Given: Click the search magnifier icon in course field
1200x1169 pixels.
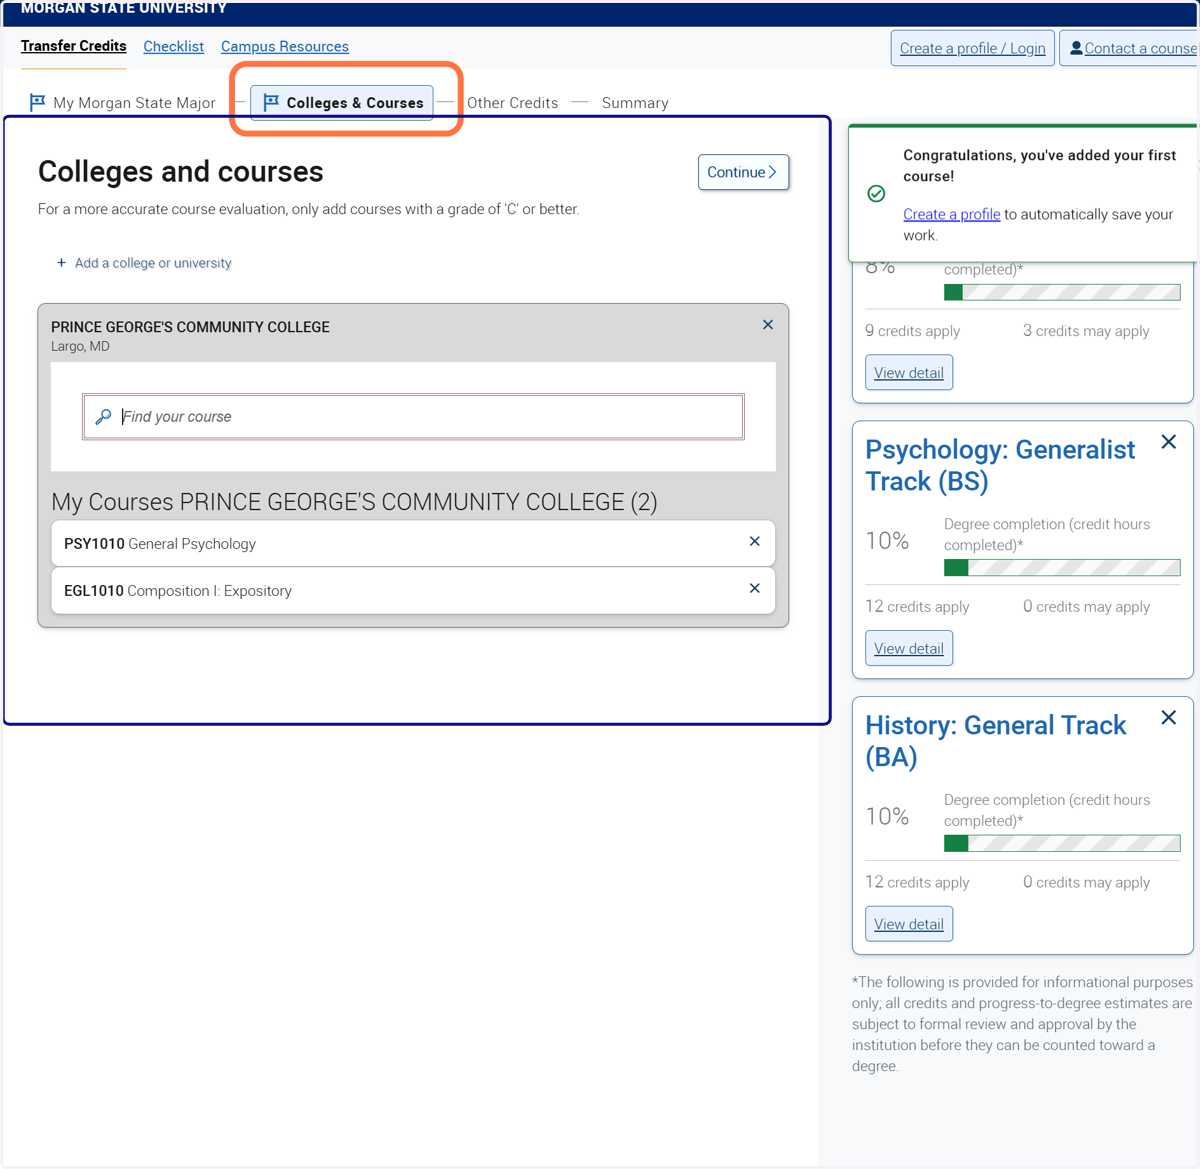Looking at the screenshot, I should point(103,417).
